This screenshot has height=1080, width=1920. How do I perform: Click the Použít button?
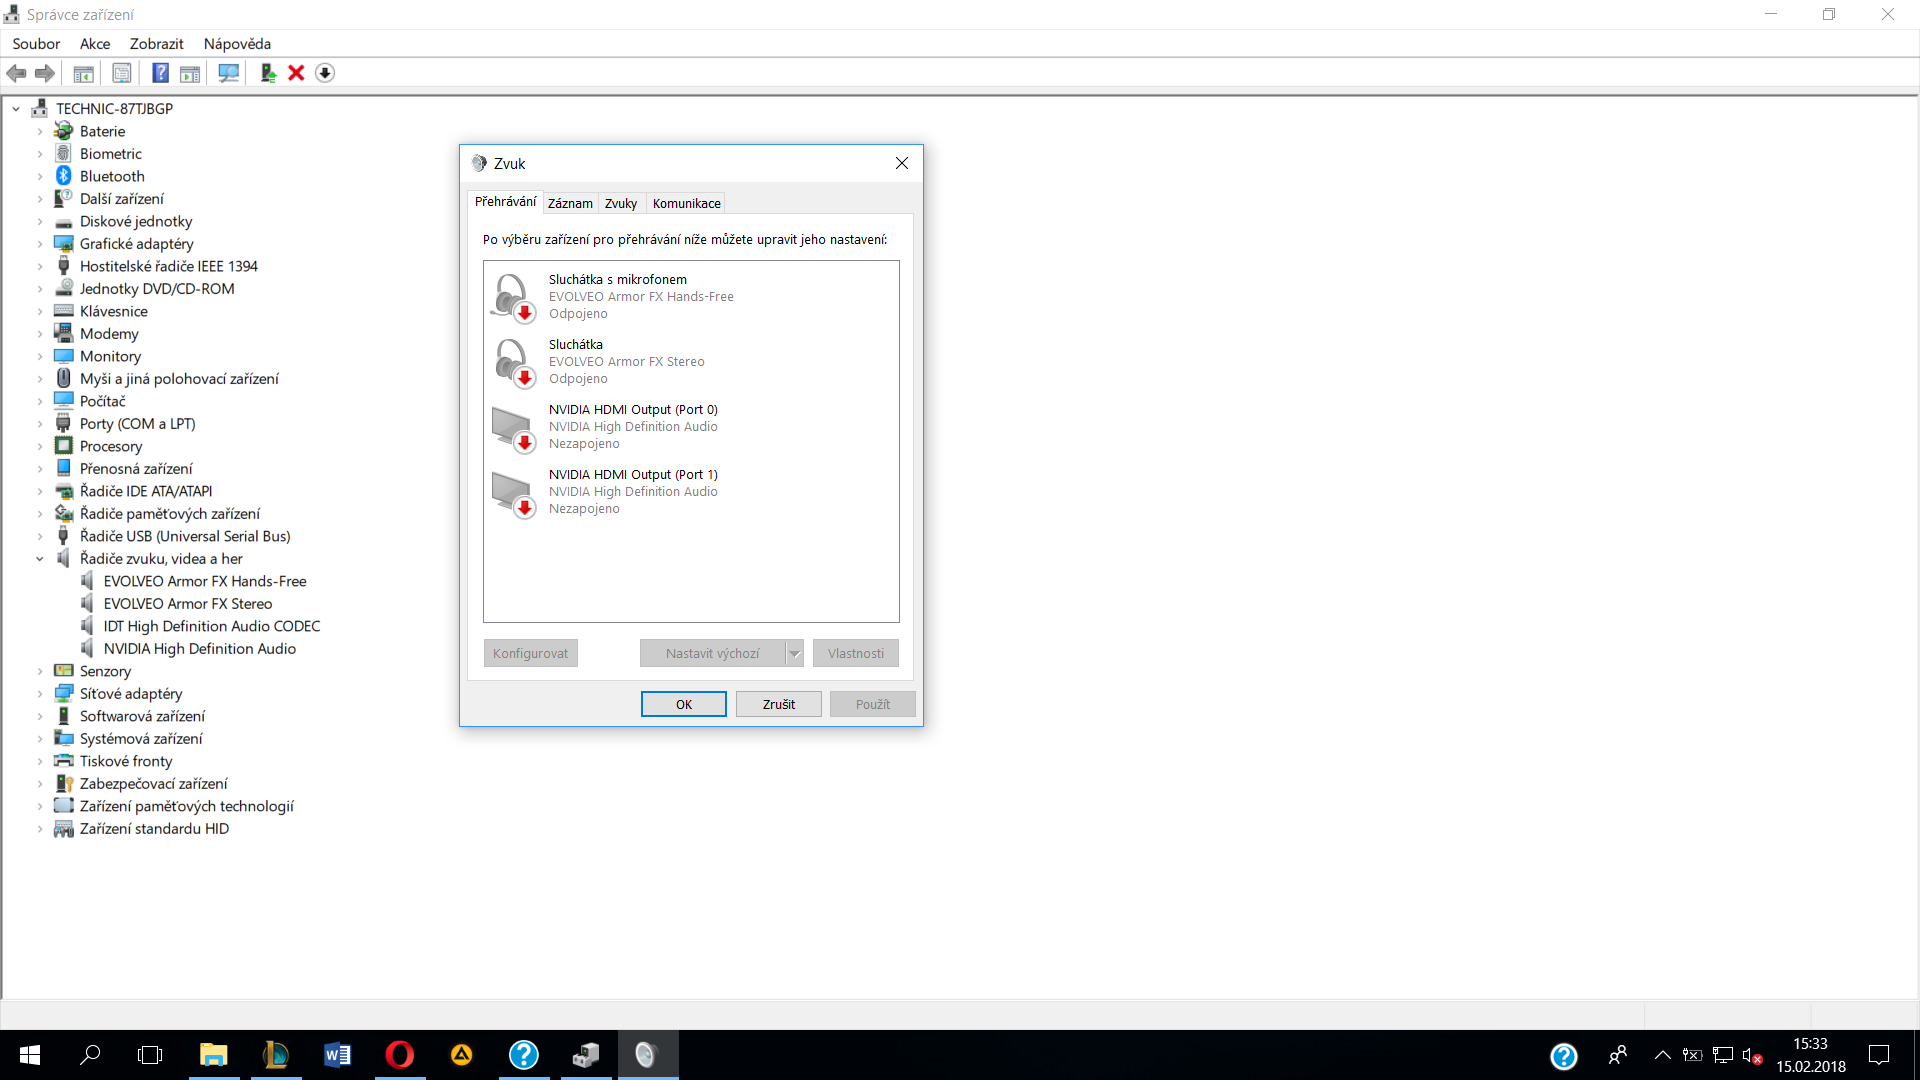coord(873,704)
